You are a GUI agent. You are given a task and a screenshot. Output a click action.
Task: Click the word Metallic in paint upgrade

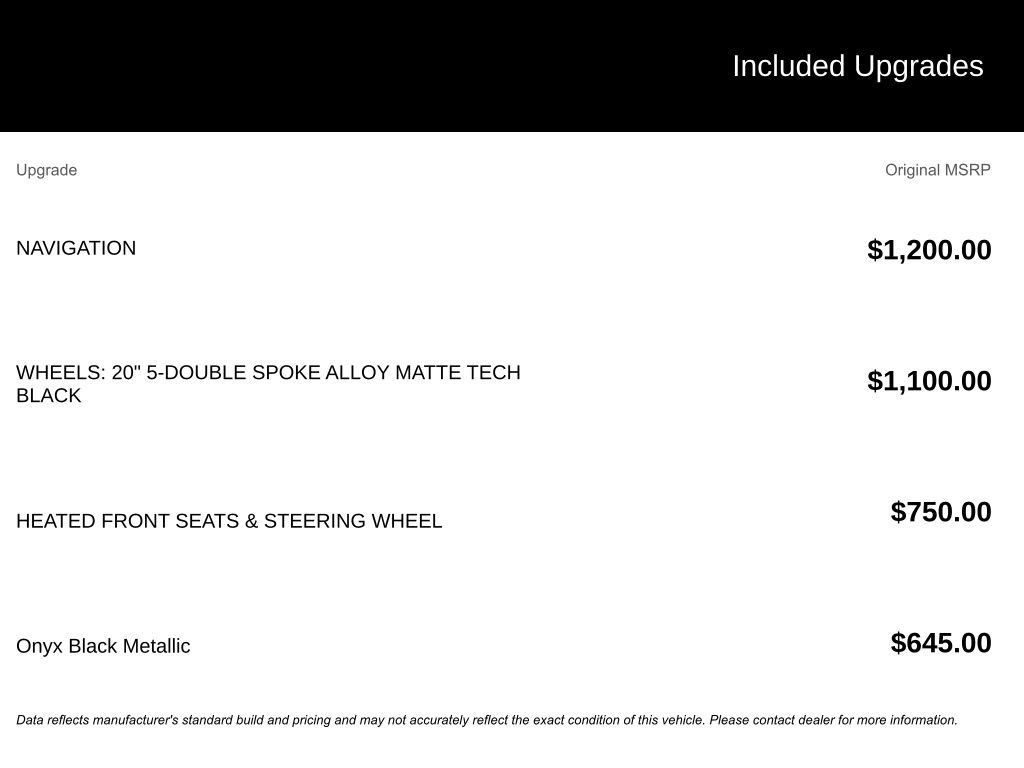[157, 646]
